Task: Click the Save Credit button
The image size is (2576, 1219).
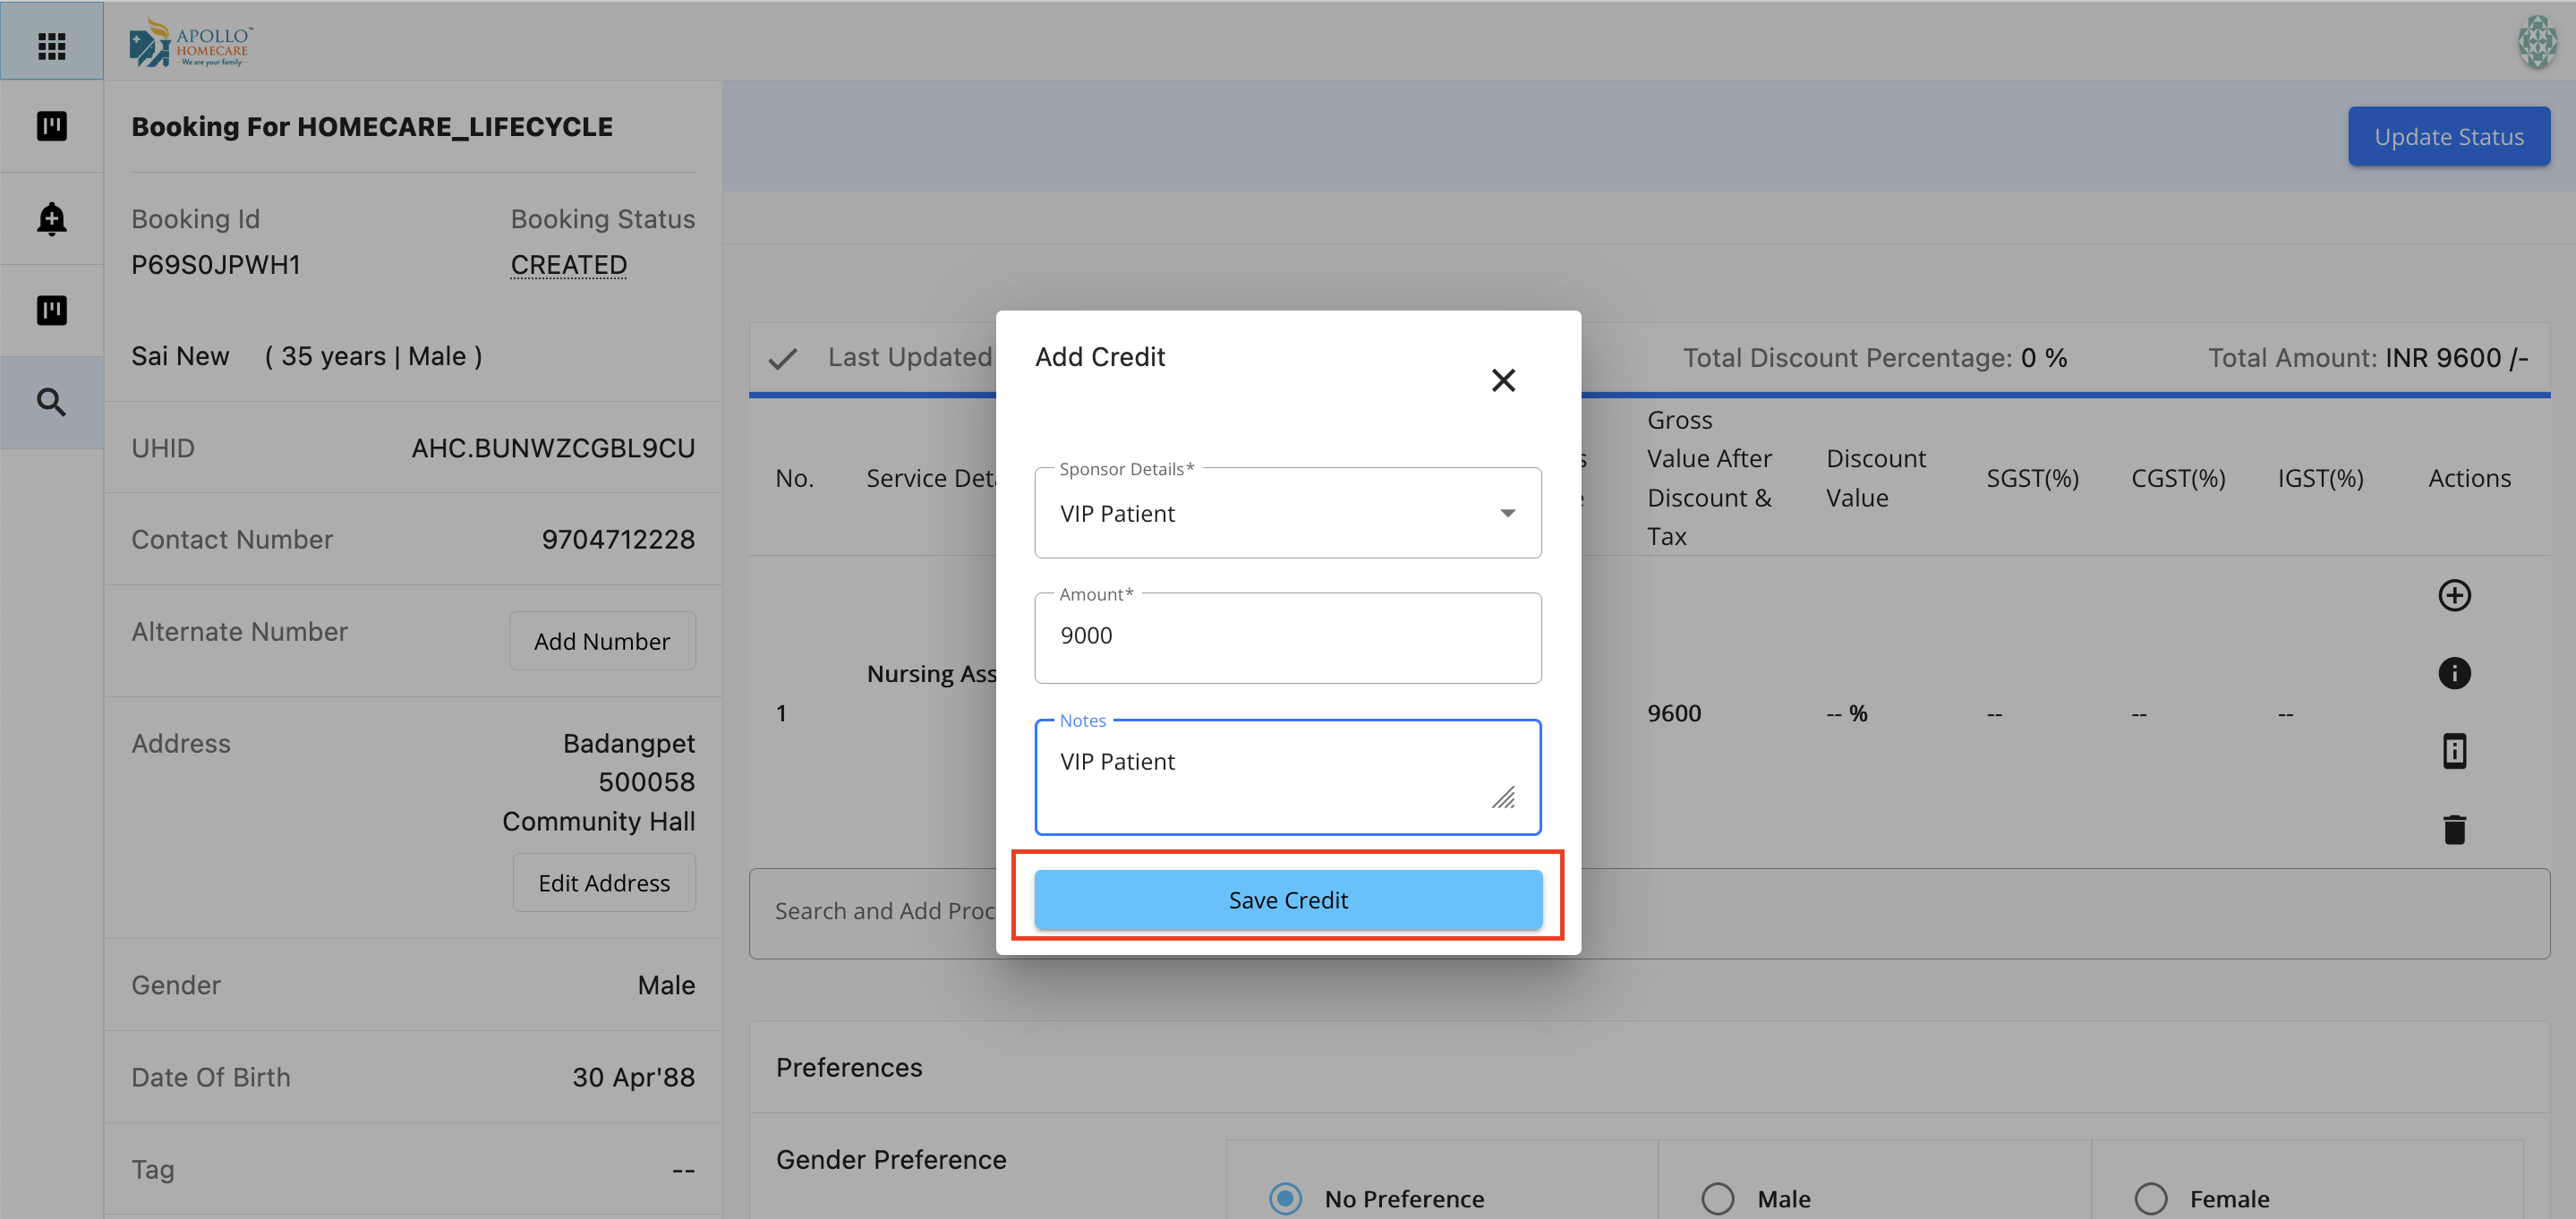Action: pos(1287,899)
